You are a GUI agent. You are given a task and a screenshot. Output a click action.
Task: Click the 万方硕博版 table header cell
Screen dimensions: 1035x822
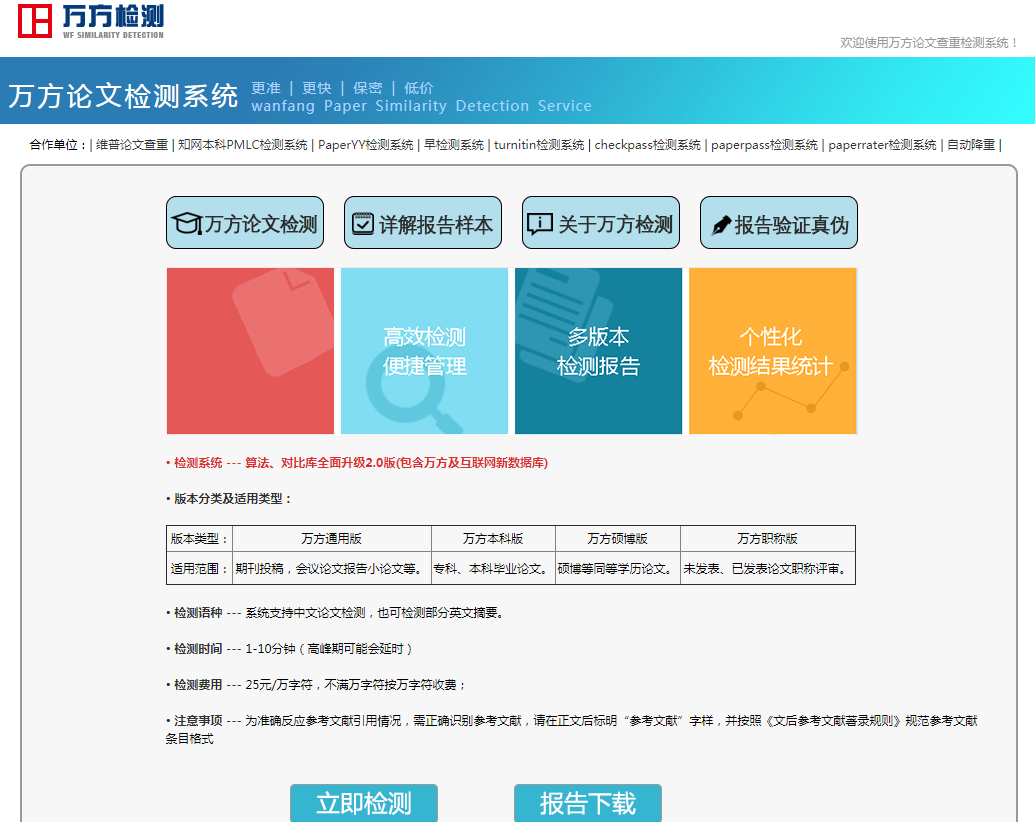point(618,539)
